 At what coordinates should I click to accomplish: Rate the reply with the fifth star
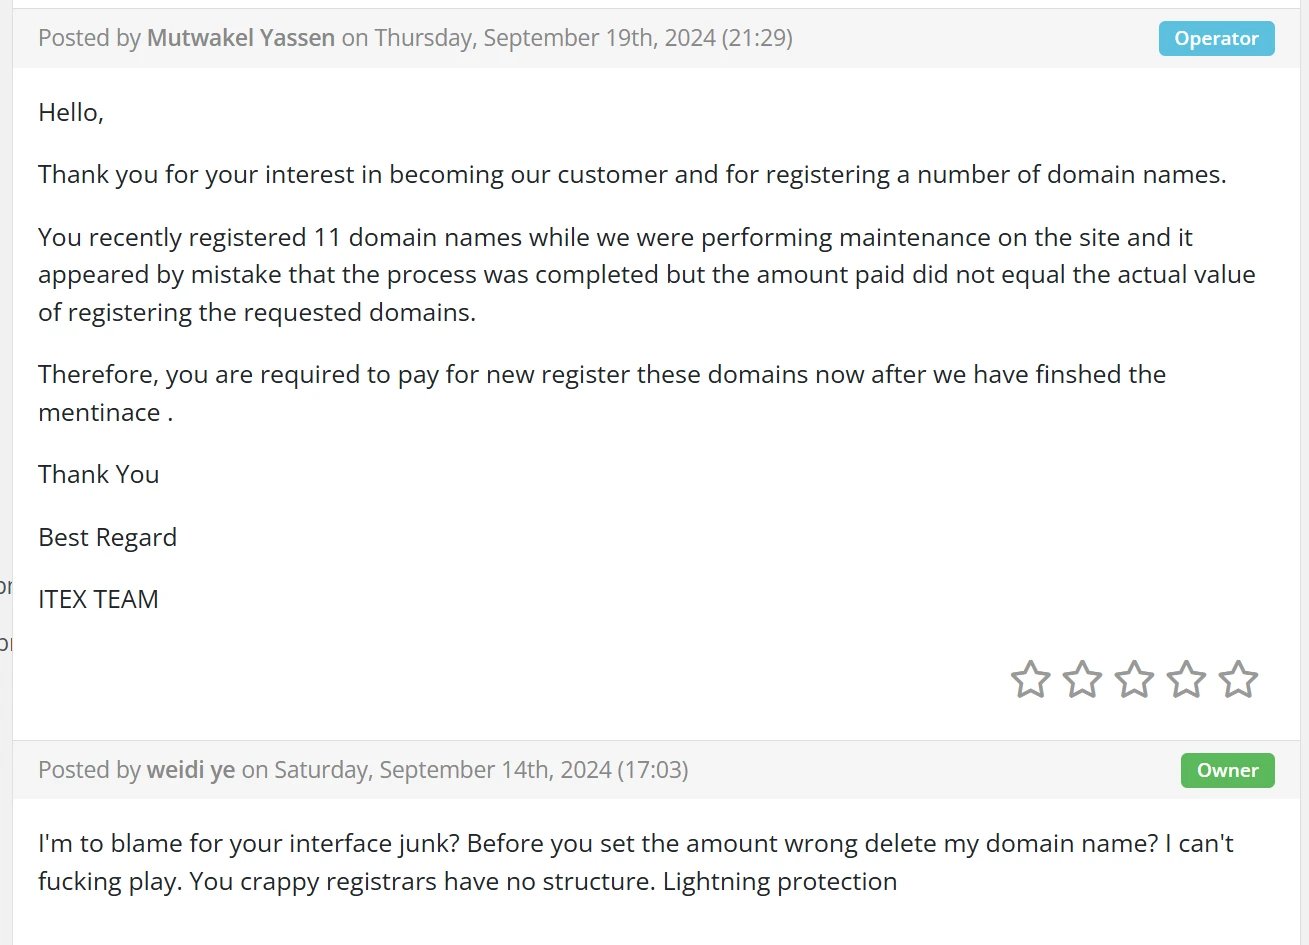[x=1238, y=680]
